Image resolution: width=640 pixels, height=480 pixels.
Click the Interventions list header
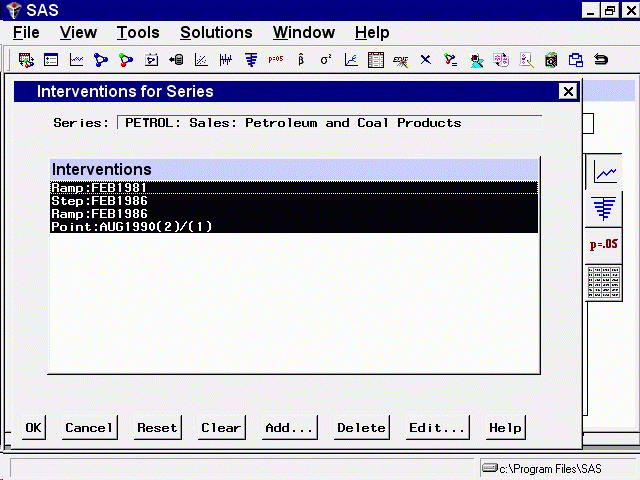coord(294,169)
